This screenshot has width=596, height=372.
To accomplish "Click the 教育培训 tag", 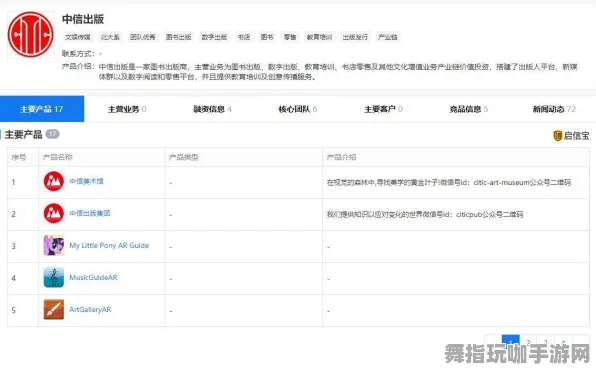I will pos(319,37).
